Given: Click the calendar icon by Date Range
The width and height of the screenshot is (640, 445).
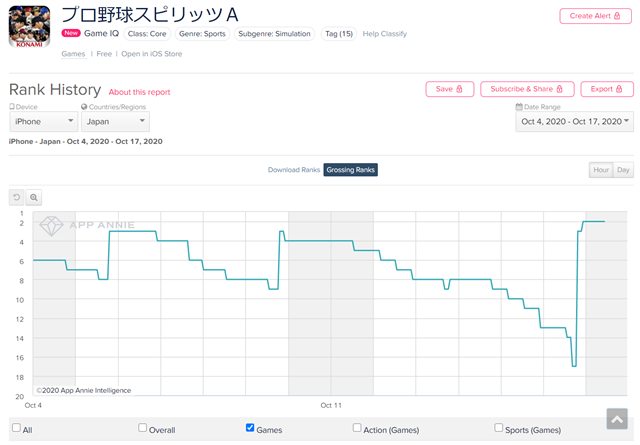Looking at the screenshot, I should [519, 107].
